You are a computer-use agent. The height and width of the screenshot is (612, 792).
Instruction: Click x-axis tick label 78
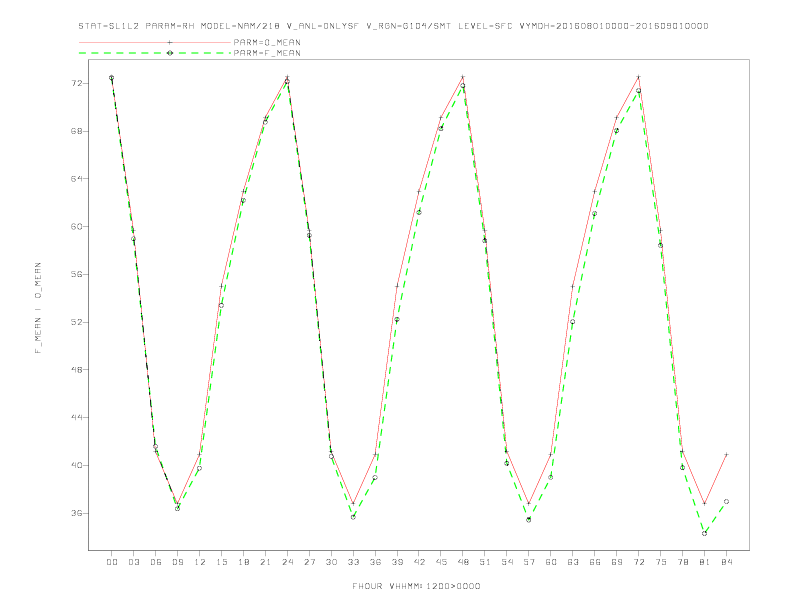(x=682, y=562)
